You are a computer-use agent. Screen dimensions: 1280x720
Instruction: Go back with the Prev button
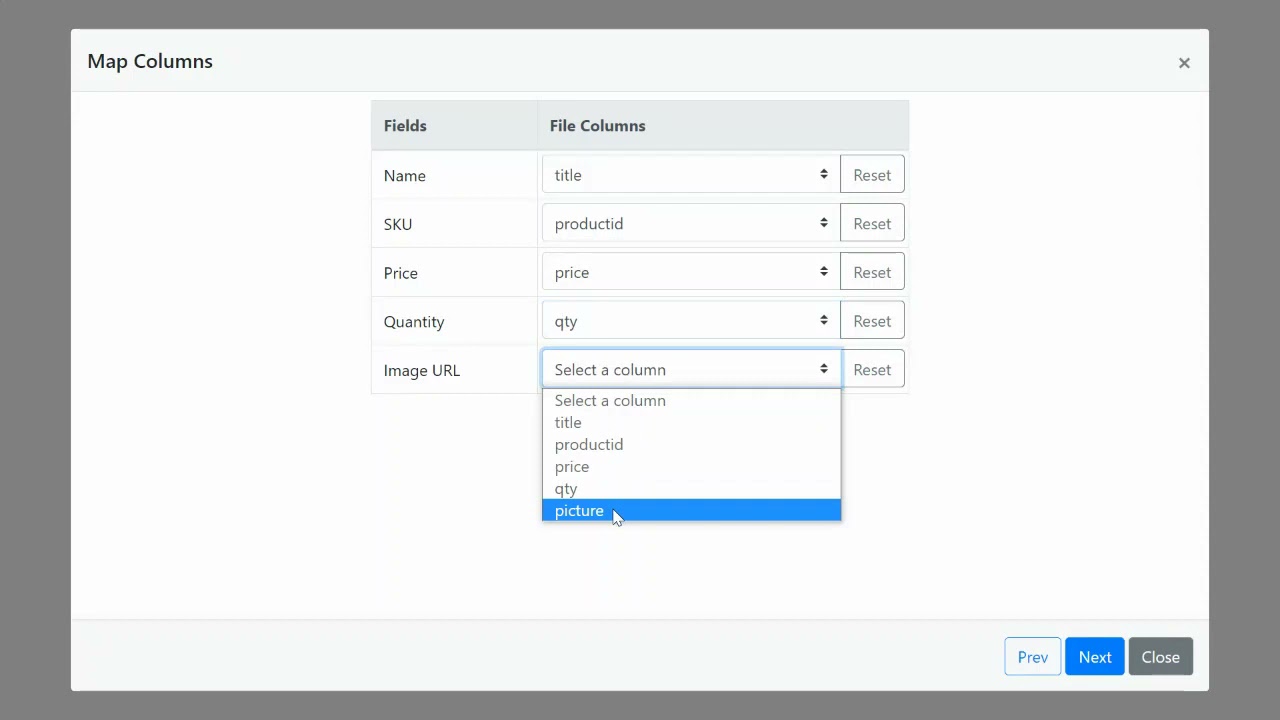pyautogui.click(x=1032, y=657)
